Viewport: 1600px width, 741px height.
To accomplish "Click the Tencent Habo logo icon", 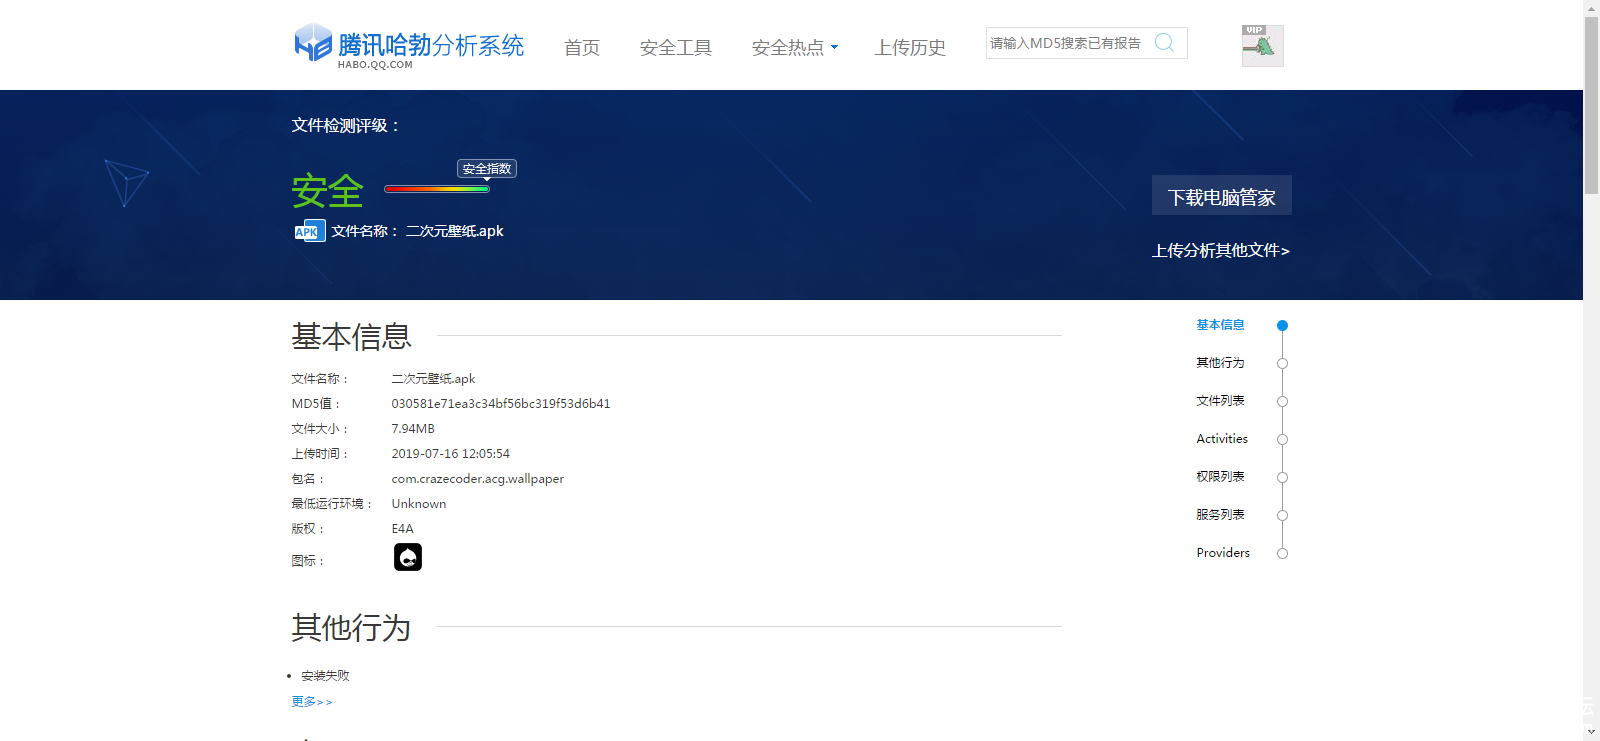I will click(x=313, y=43).
